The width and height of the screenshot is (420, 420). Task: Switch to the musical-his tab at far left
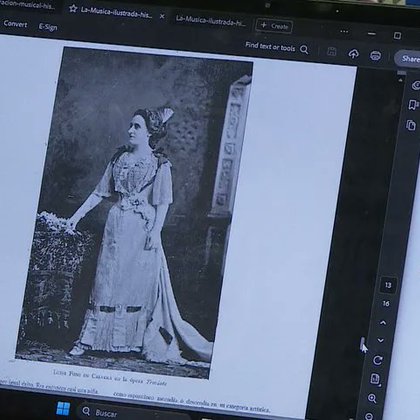(27, 5)
